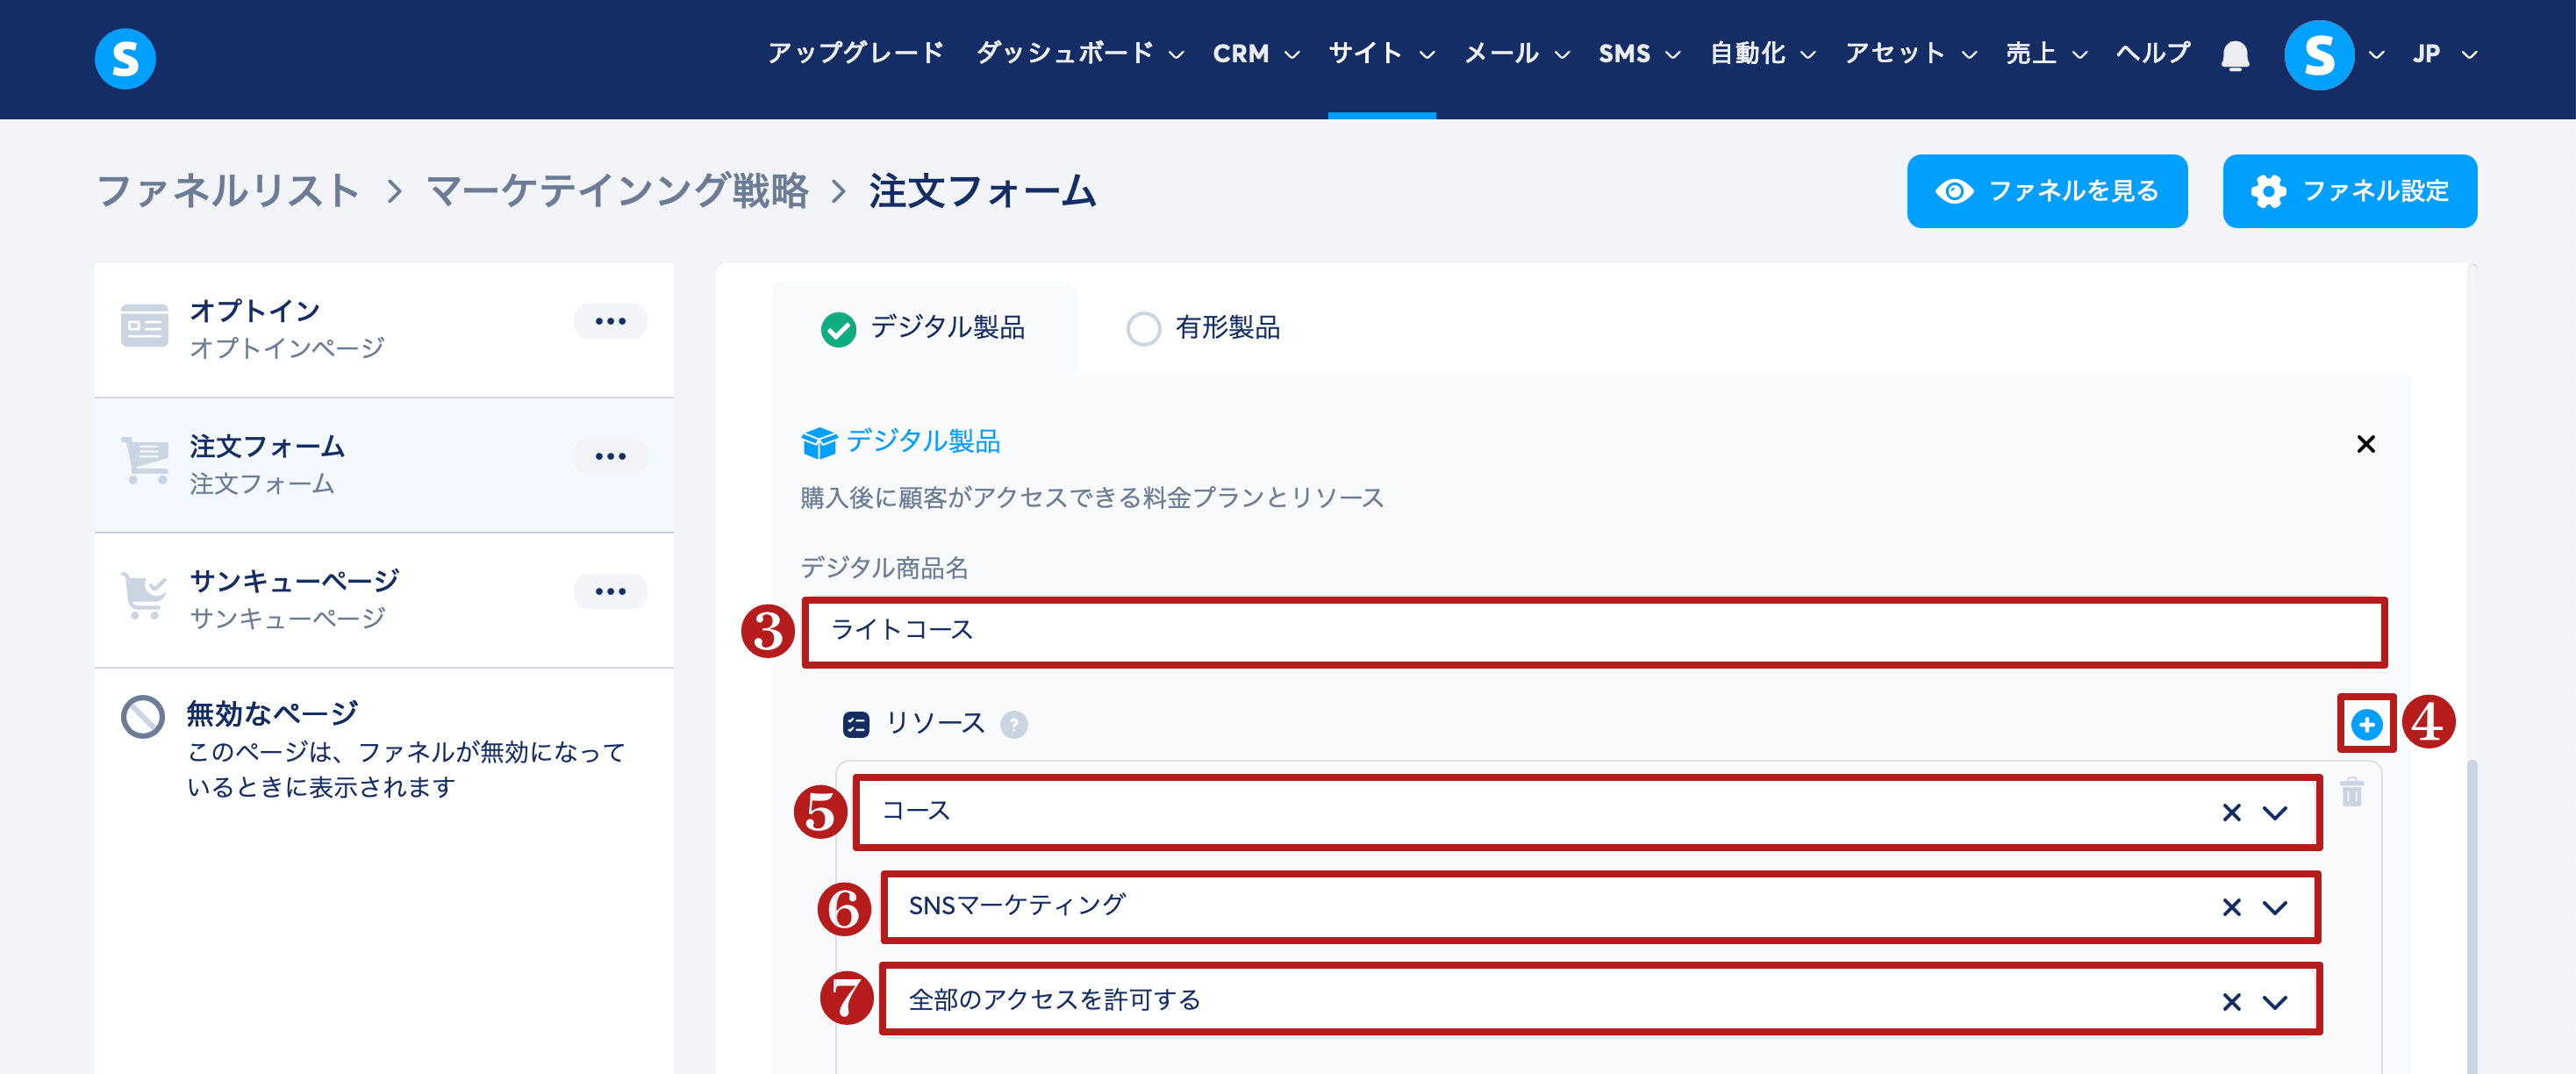Click the systeme logo at top left
The height and width of the screenshot is (1074, 2576).
point(125,58)
